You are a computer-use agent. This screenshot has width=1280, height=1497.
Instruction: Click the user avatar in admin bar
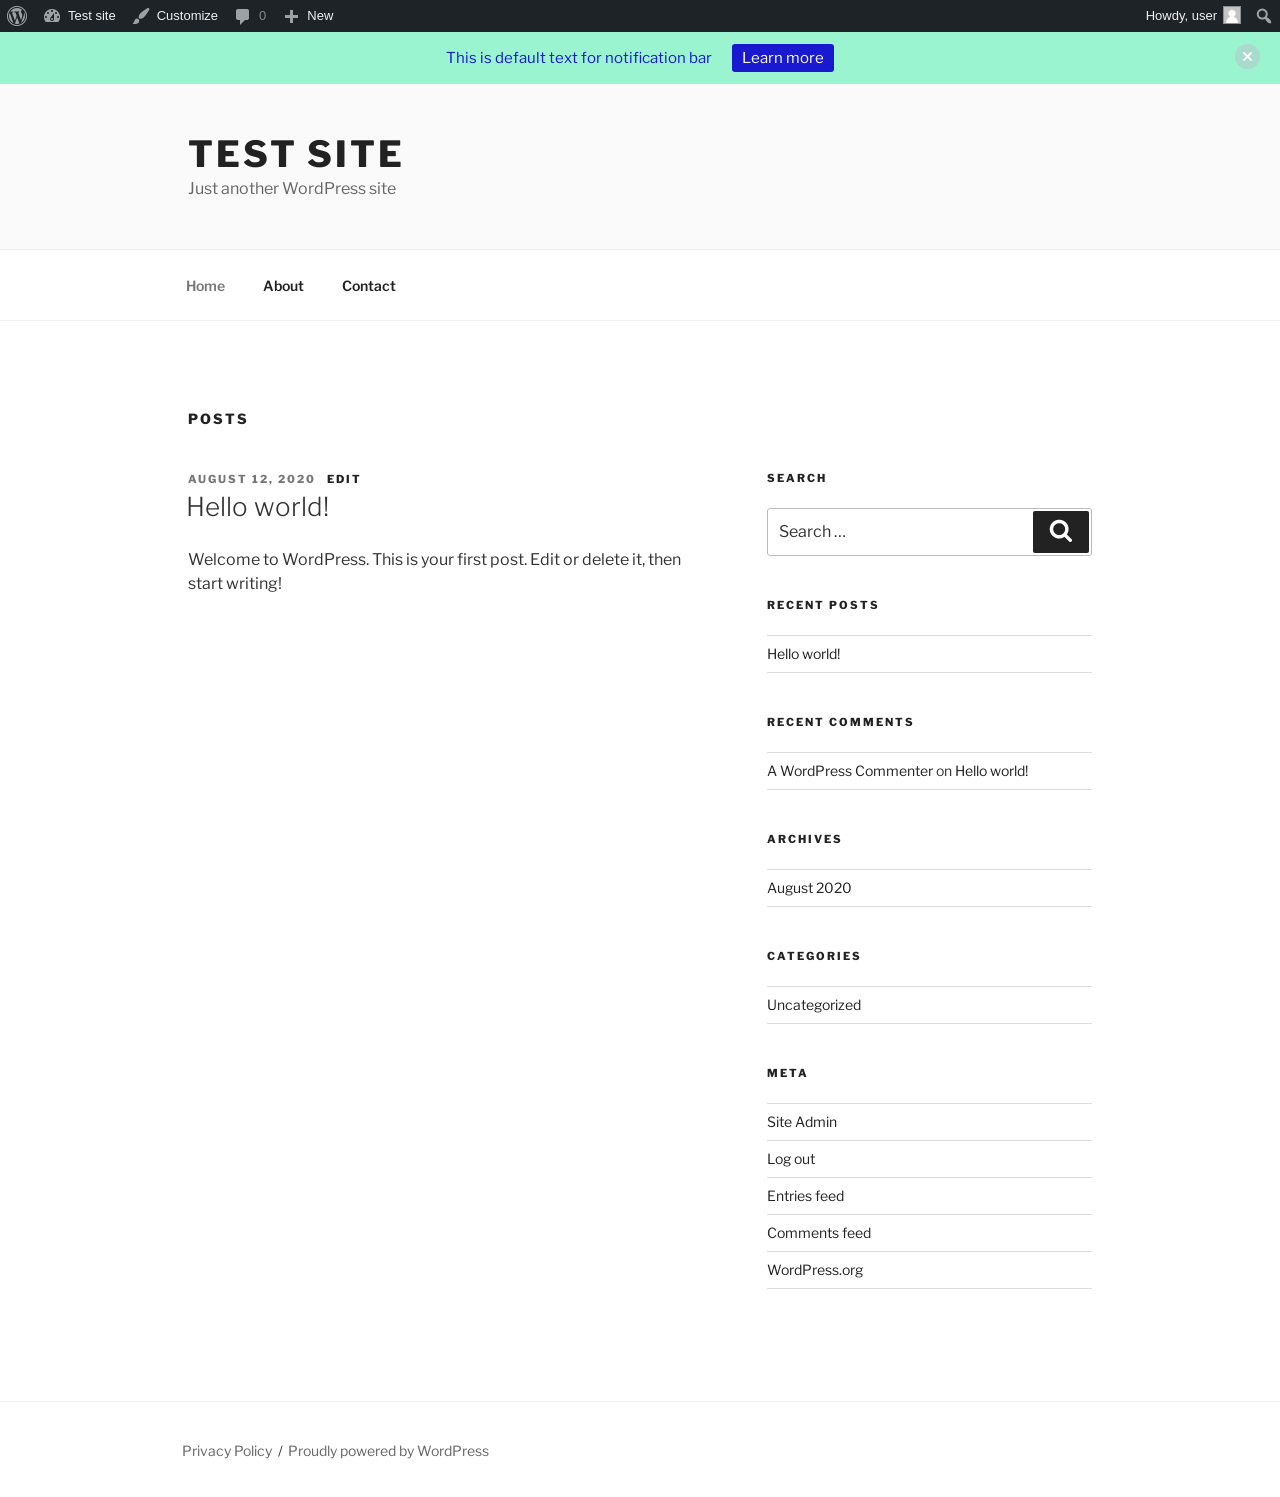[1232, 16]
